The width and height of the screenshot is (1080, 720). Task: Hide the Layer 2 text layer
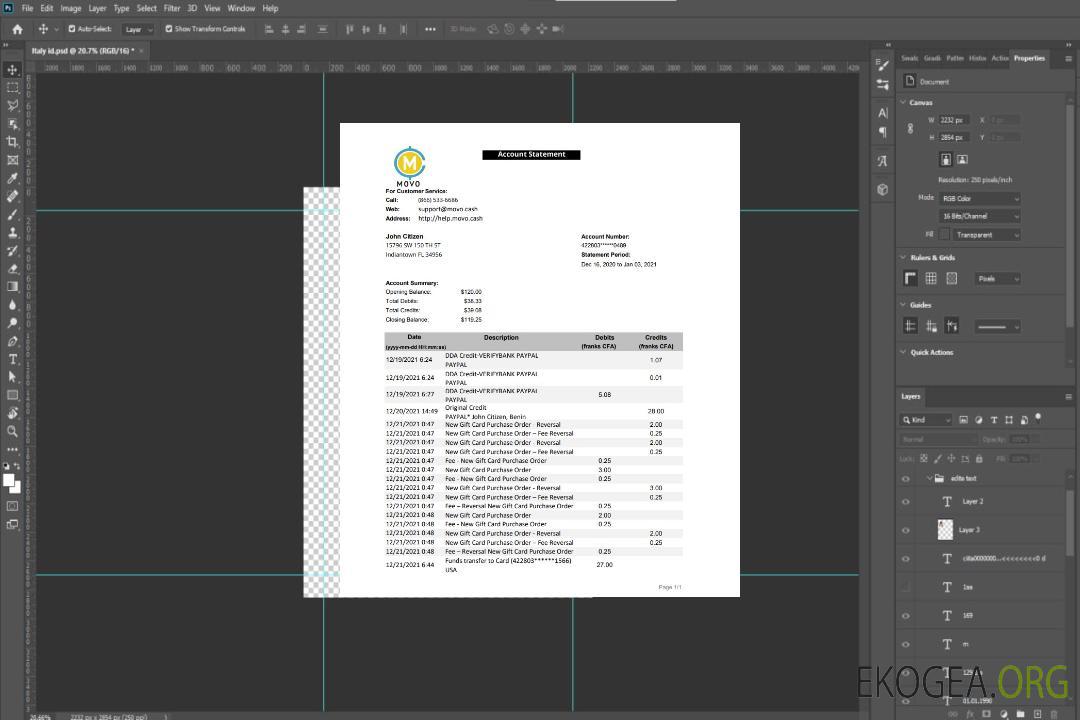(x=906, y=502)
